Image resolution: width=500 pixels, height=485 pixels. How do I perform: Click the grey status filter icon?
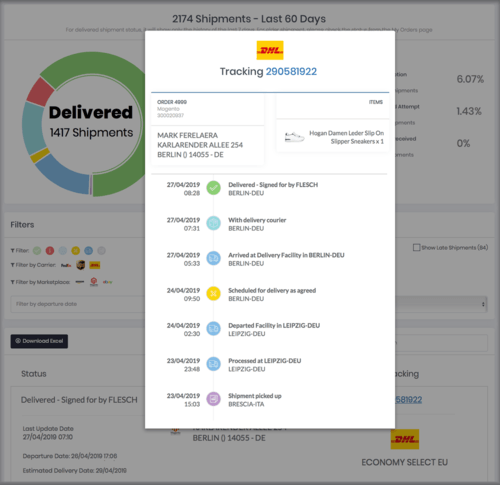tap(101, 250)
